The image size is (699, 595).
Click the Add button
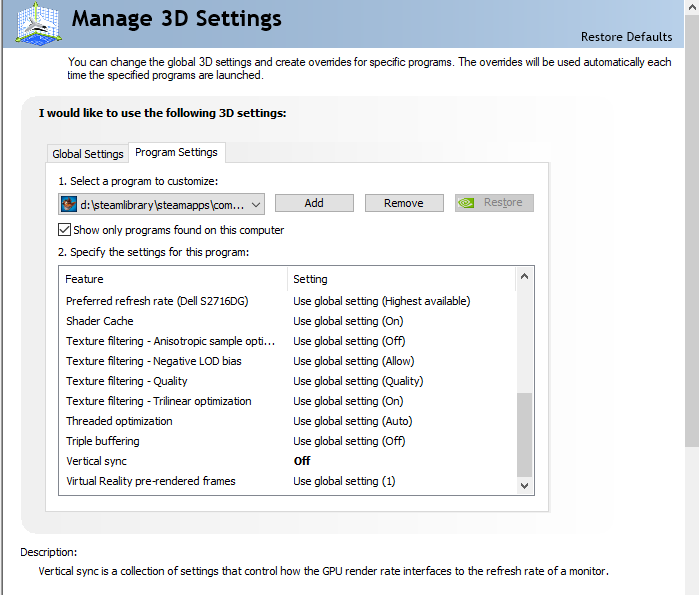pyautogui.click(x=314, y=203)
